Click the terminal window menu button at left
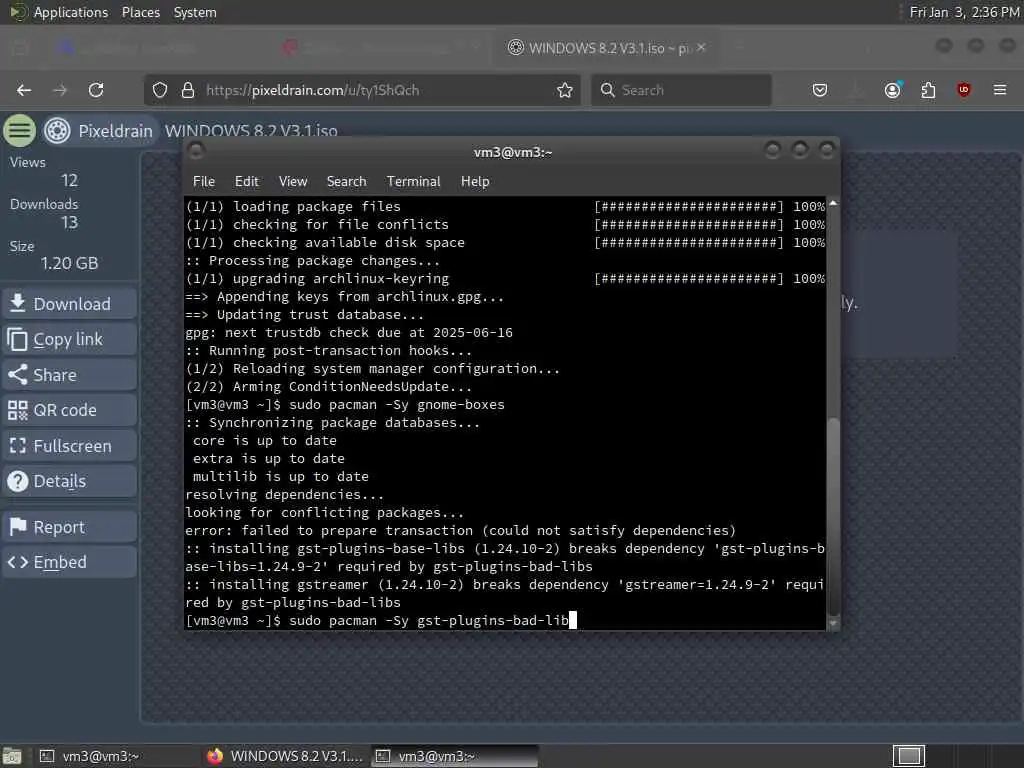This screenshot has width=1024, height=768. click(196, 152)
